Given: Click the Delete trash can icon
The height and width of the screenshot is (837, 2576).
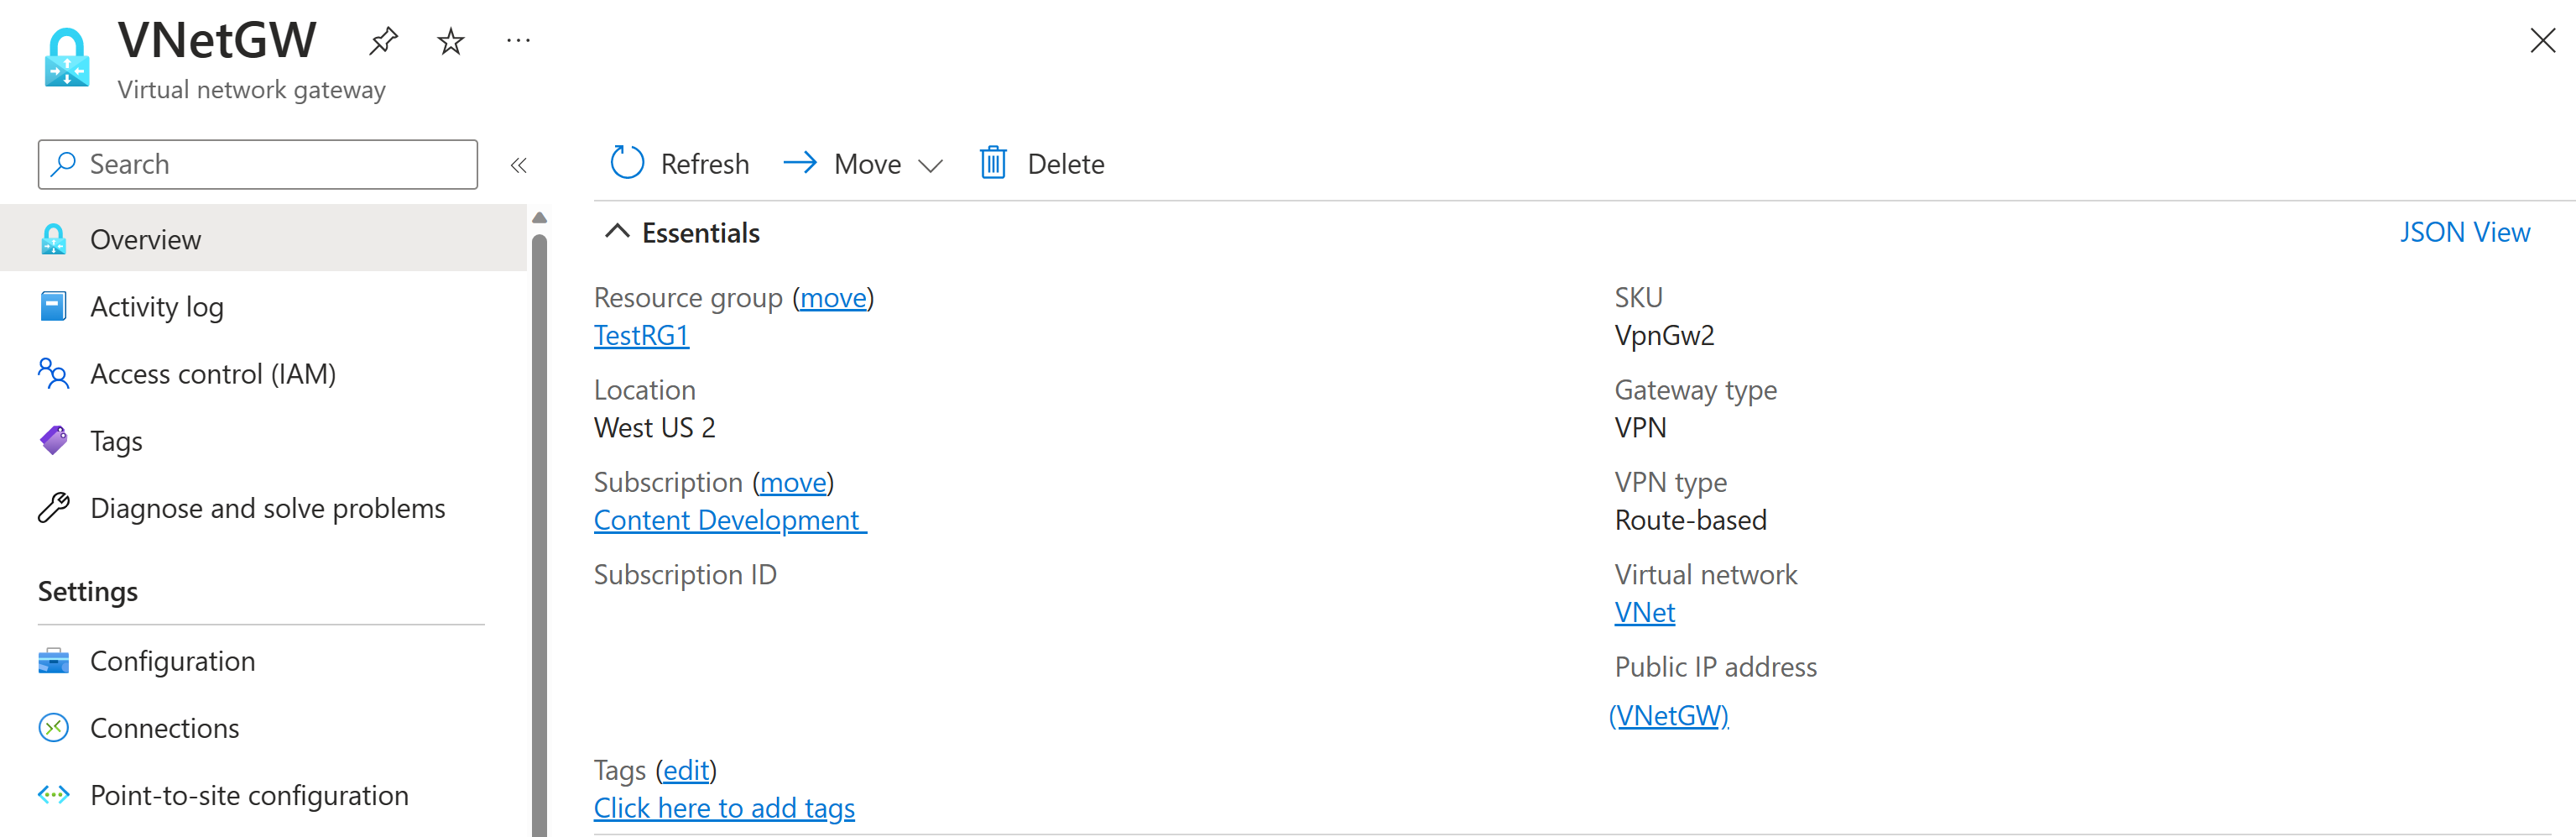Looking at the screenshot, I should [x=993, y=163].
